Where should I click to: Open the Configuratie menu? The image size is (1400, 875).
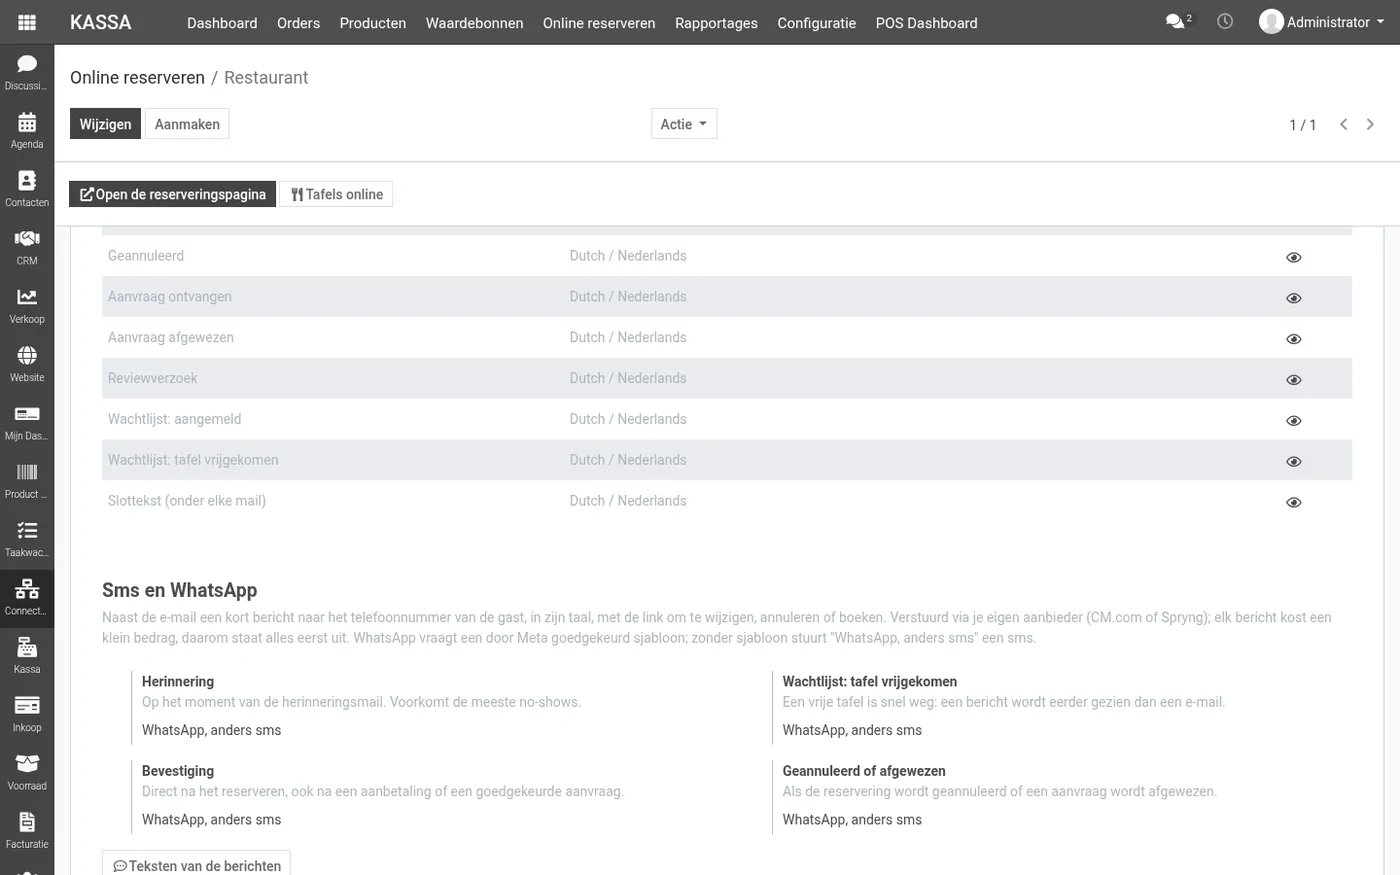coord(816,23)
